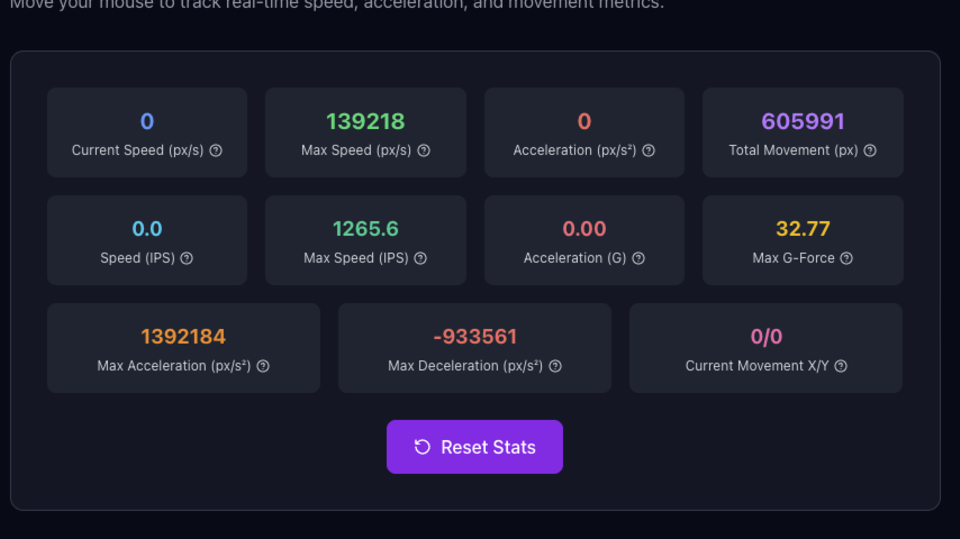This screenshot has width=960, height=539.
Task: Click help icon next to Current Movement X/Y
Action: click(x=841, y=366)
